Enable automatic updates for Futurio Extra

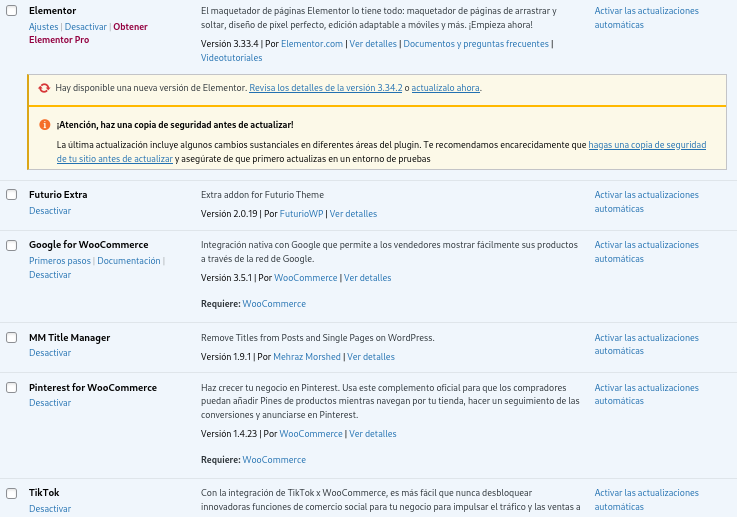(x=646, y=202)
